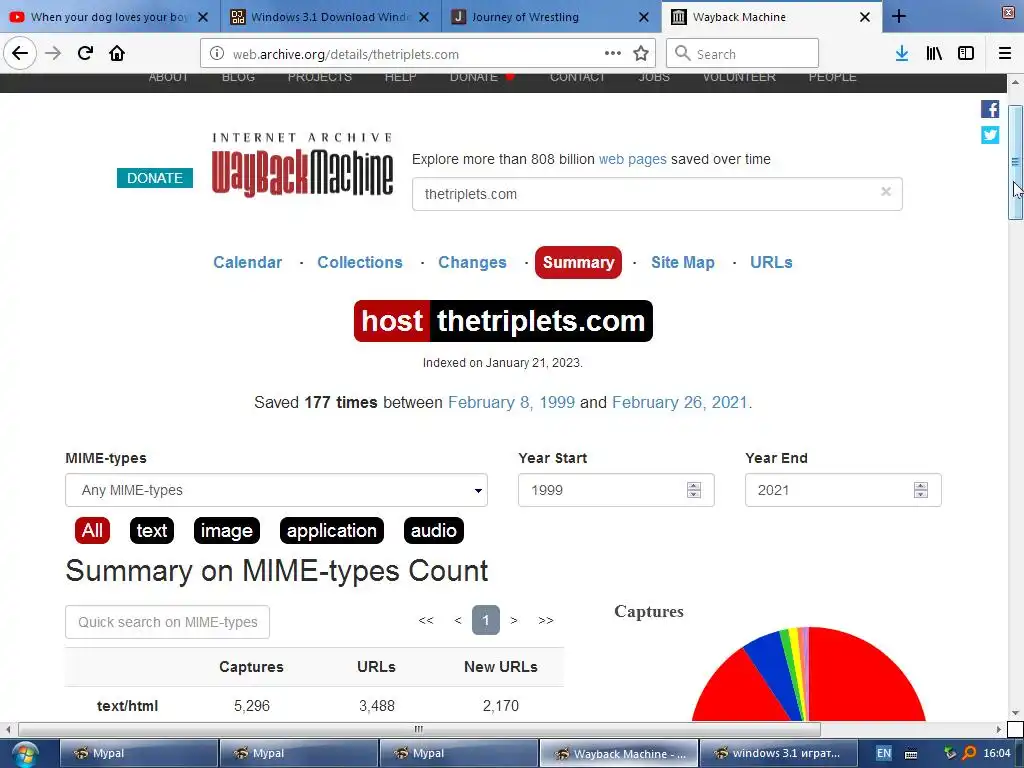Follow the web pages link
This screenshot has height=768, width=1024.
632,159
